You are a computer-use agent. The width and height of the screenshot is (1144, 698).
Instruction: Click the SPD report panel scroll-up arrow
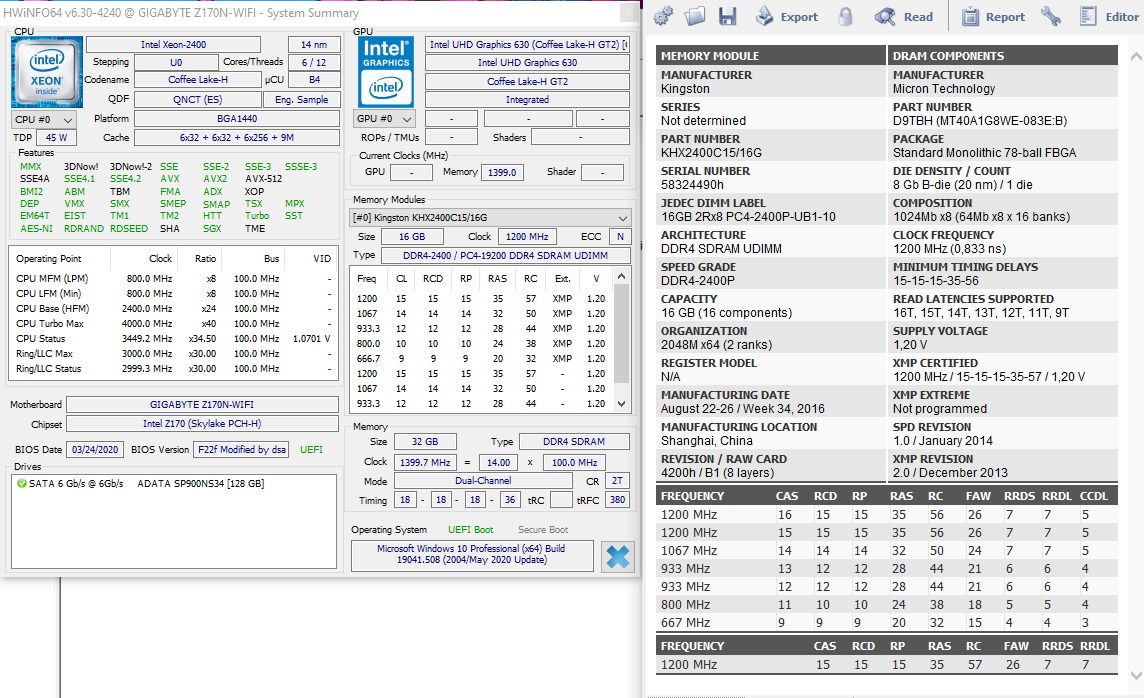pyautogui.click(x=1136, y=56)
